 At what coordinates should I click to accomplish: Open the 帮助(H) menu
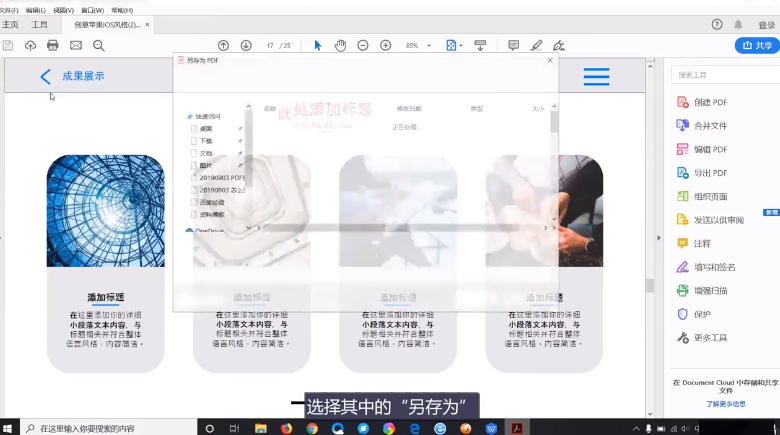coord(122,10)
